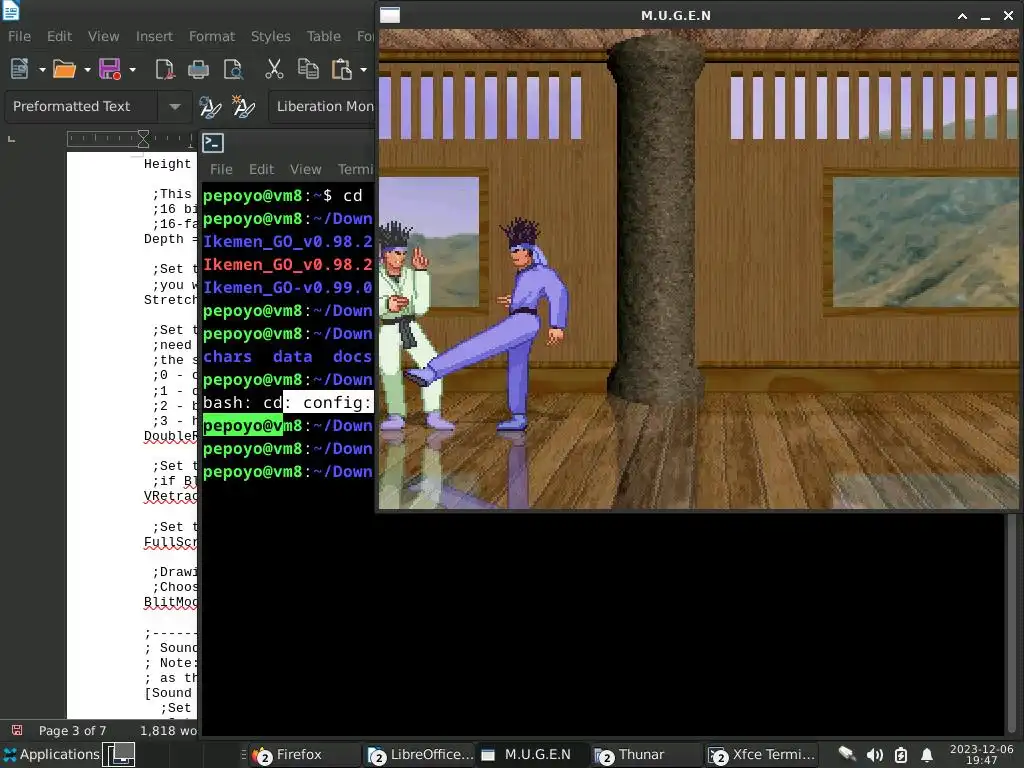Image resolution: width=1024 pixels, height=768 pixels.
Task: Click the battery power tray icon
Action: 901,755
